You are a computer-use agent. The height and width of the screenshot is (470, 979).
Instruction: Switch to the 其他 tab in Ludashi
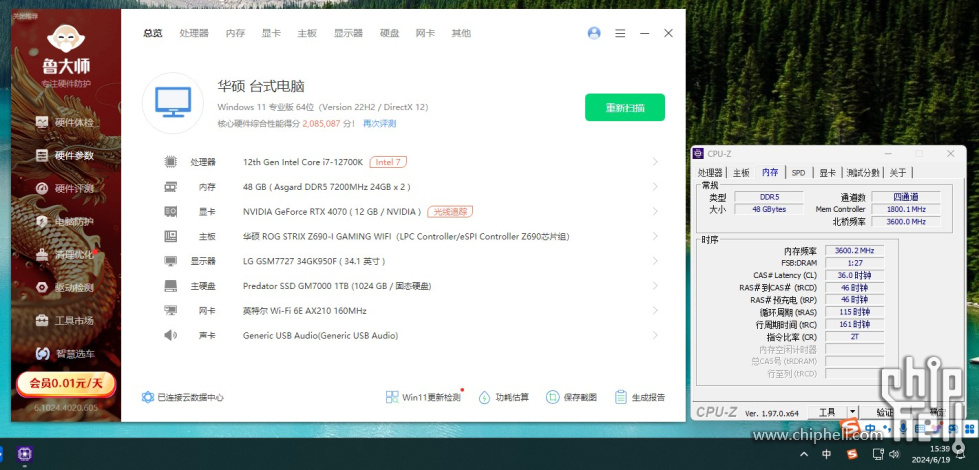(461, 33)
